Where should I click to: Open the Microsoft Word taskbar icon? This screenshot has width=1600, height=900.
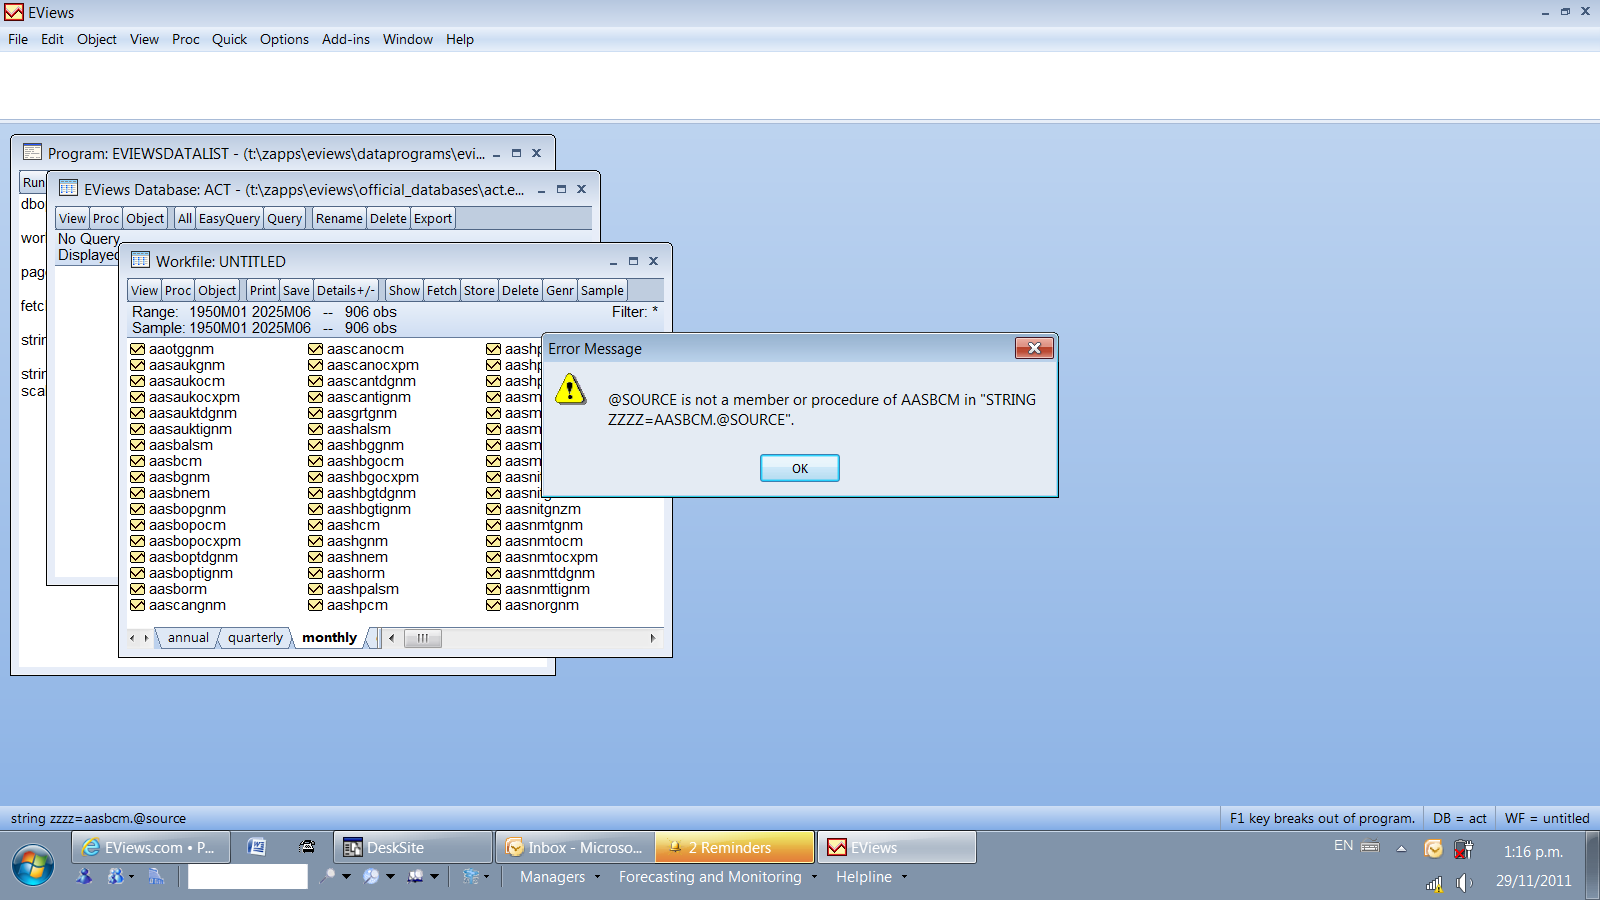pos(257,847)
